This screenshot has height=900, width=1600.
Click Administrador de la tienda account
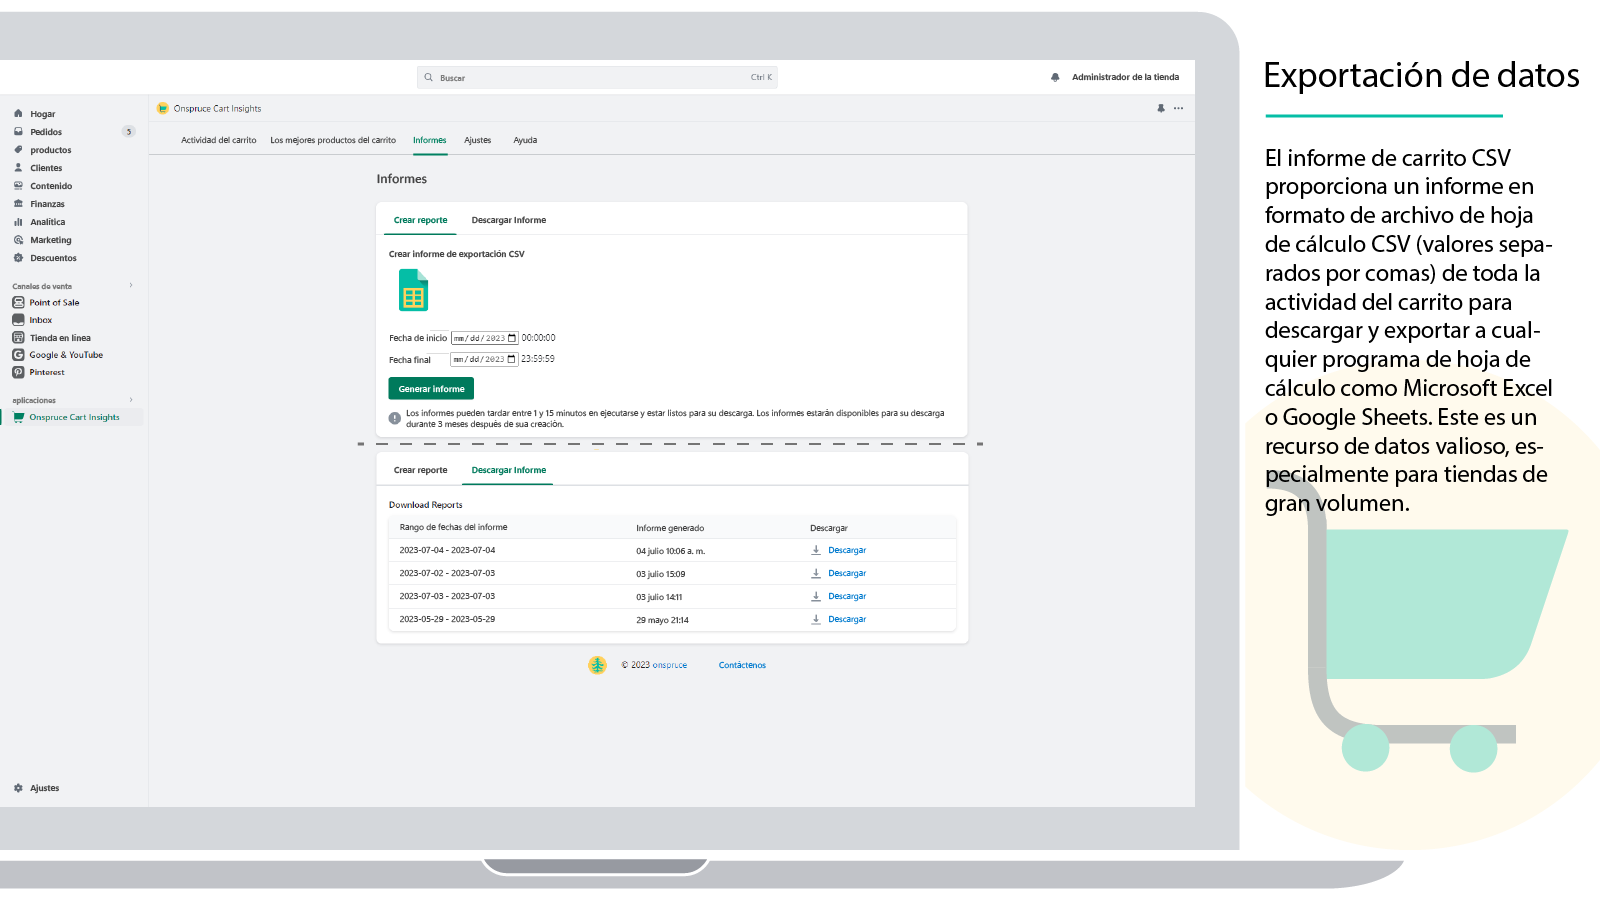(1125, 77)
